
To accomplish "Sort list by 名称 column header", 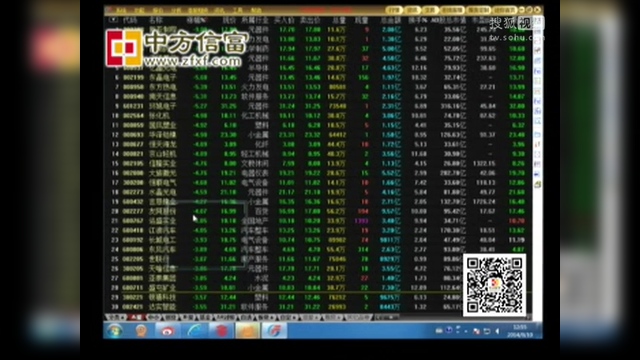I will [x=156, y=20].
